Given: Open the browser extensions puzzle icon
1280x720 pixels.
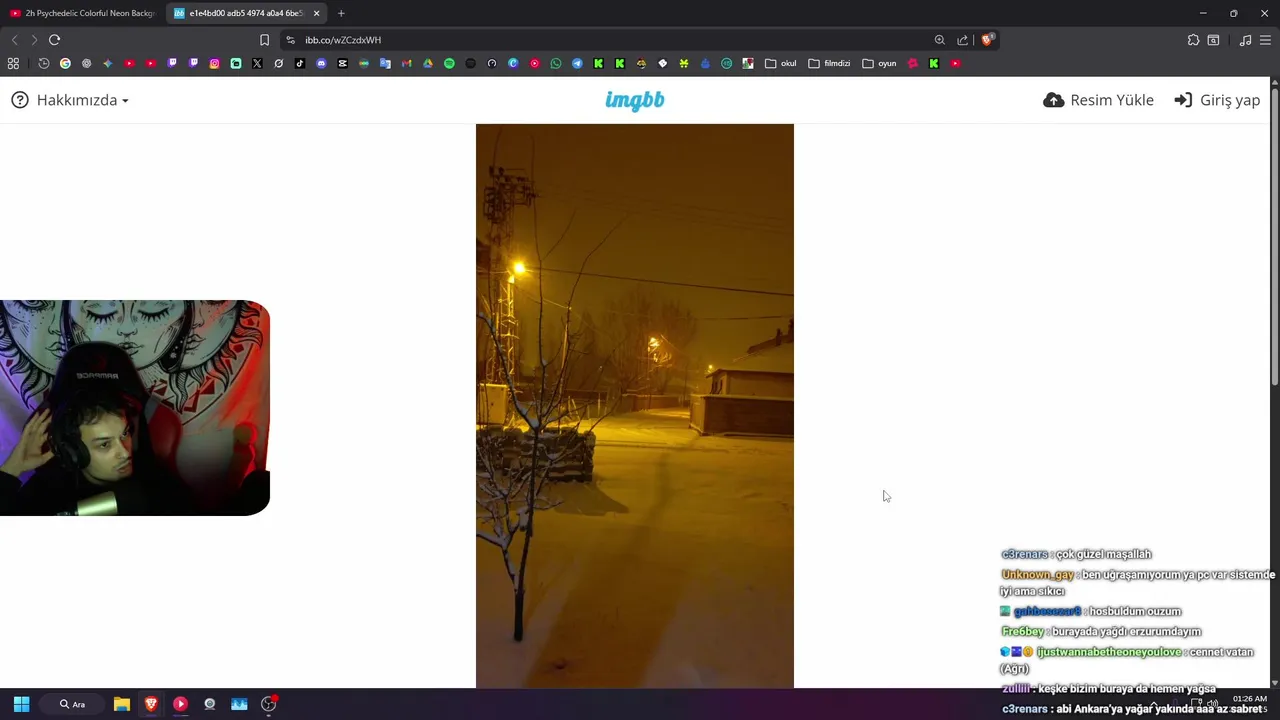Looking at the screenshot, I should [1193, 40].
